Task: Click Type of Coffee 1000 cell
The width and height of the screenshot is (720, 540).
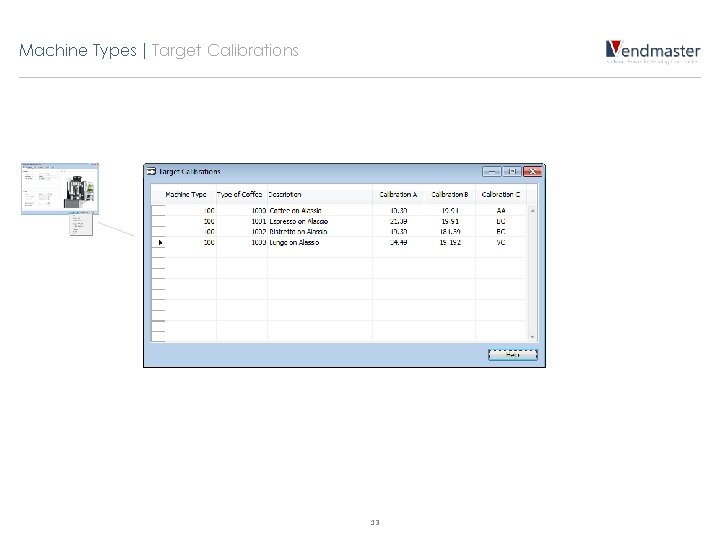Action: tap(242, 210)
